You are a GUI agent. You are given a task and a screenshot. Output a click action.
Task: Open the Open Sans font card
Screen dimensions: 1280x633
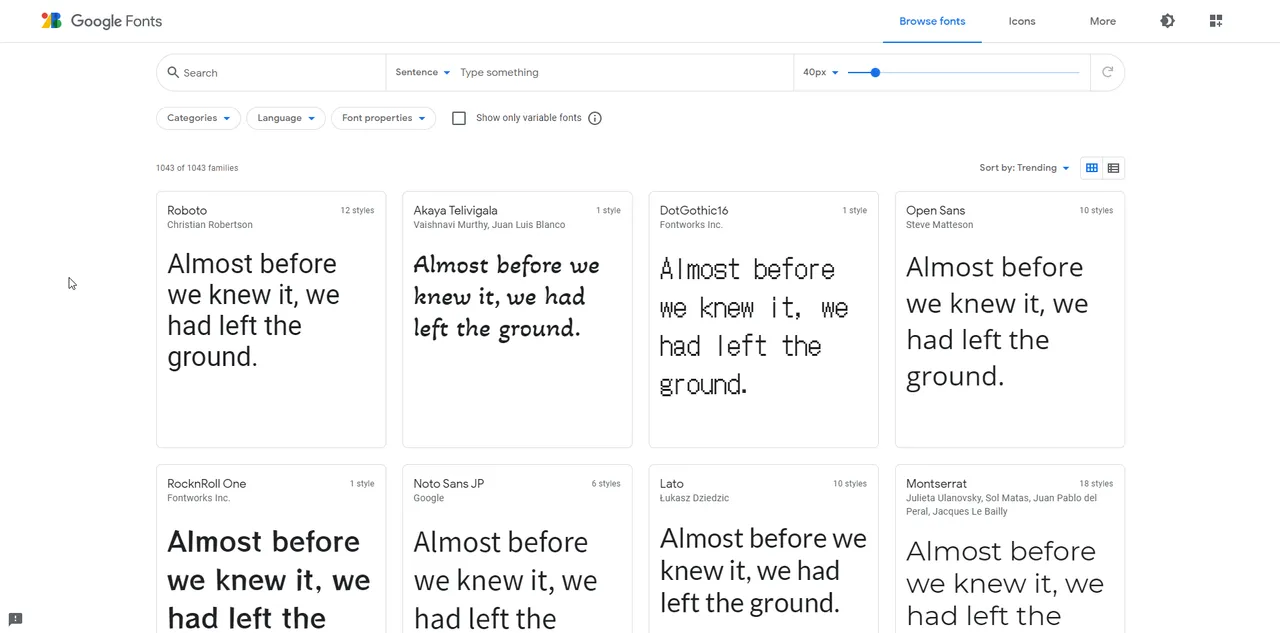tap(1010, 319)
